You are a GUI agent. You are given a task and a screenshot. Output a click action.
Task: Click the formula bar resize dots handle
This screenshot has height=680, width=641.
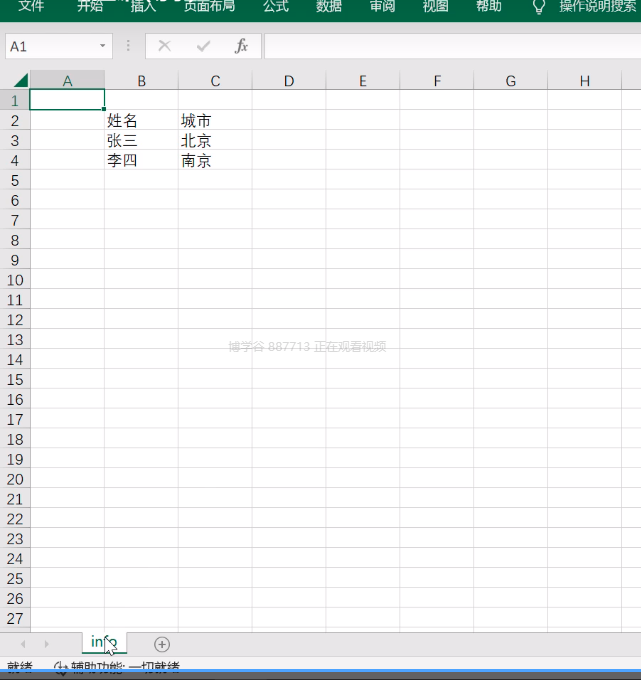128,46
